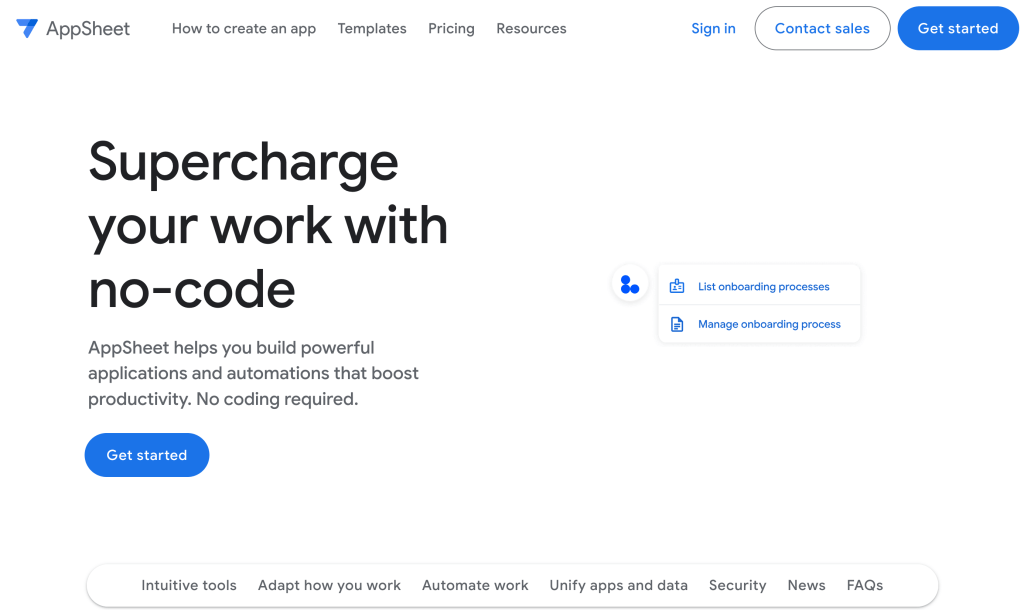Select the Manage onboarding process option

(768, 323)
